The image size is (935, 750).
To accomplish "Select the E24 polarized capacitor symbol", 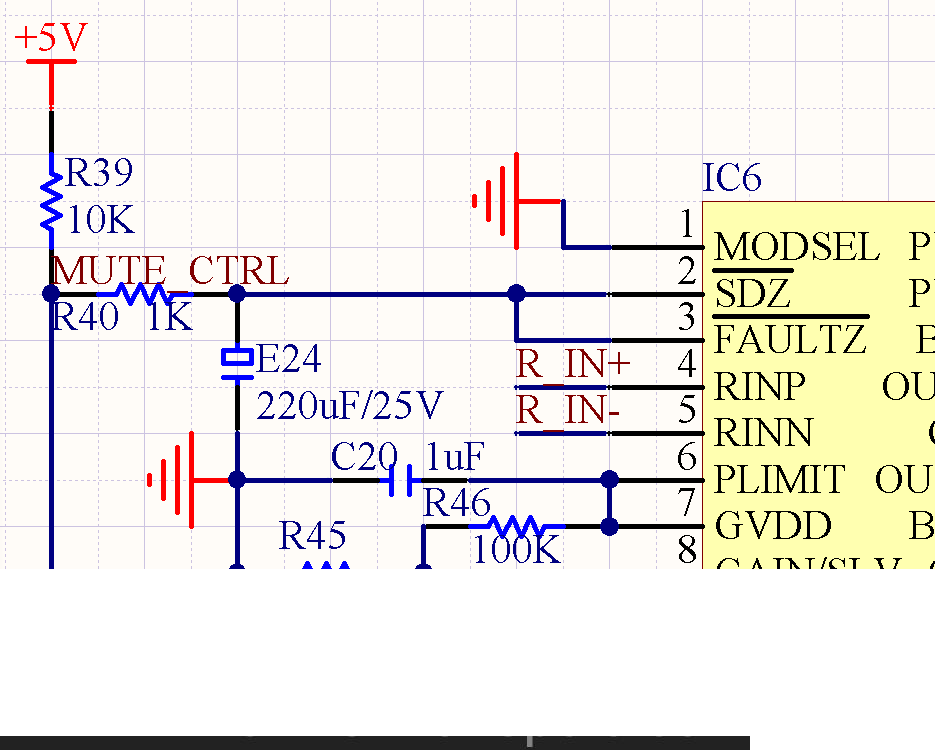I will [x=237, y=364].
